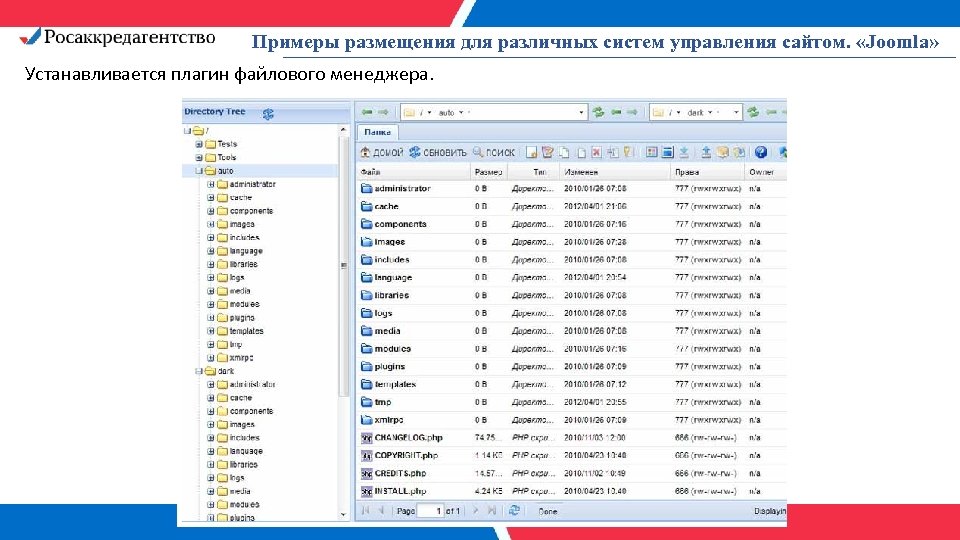The height and width of the screenshot is (540, 960).
Task: Click the ОБНОВИТЬ reload button
Action: [x=438, y=152]
